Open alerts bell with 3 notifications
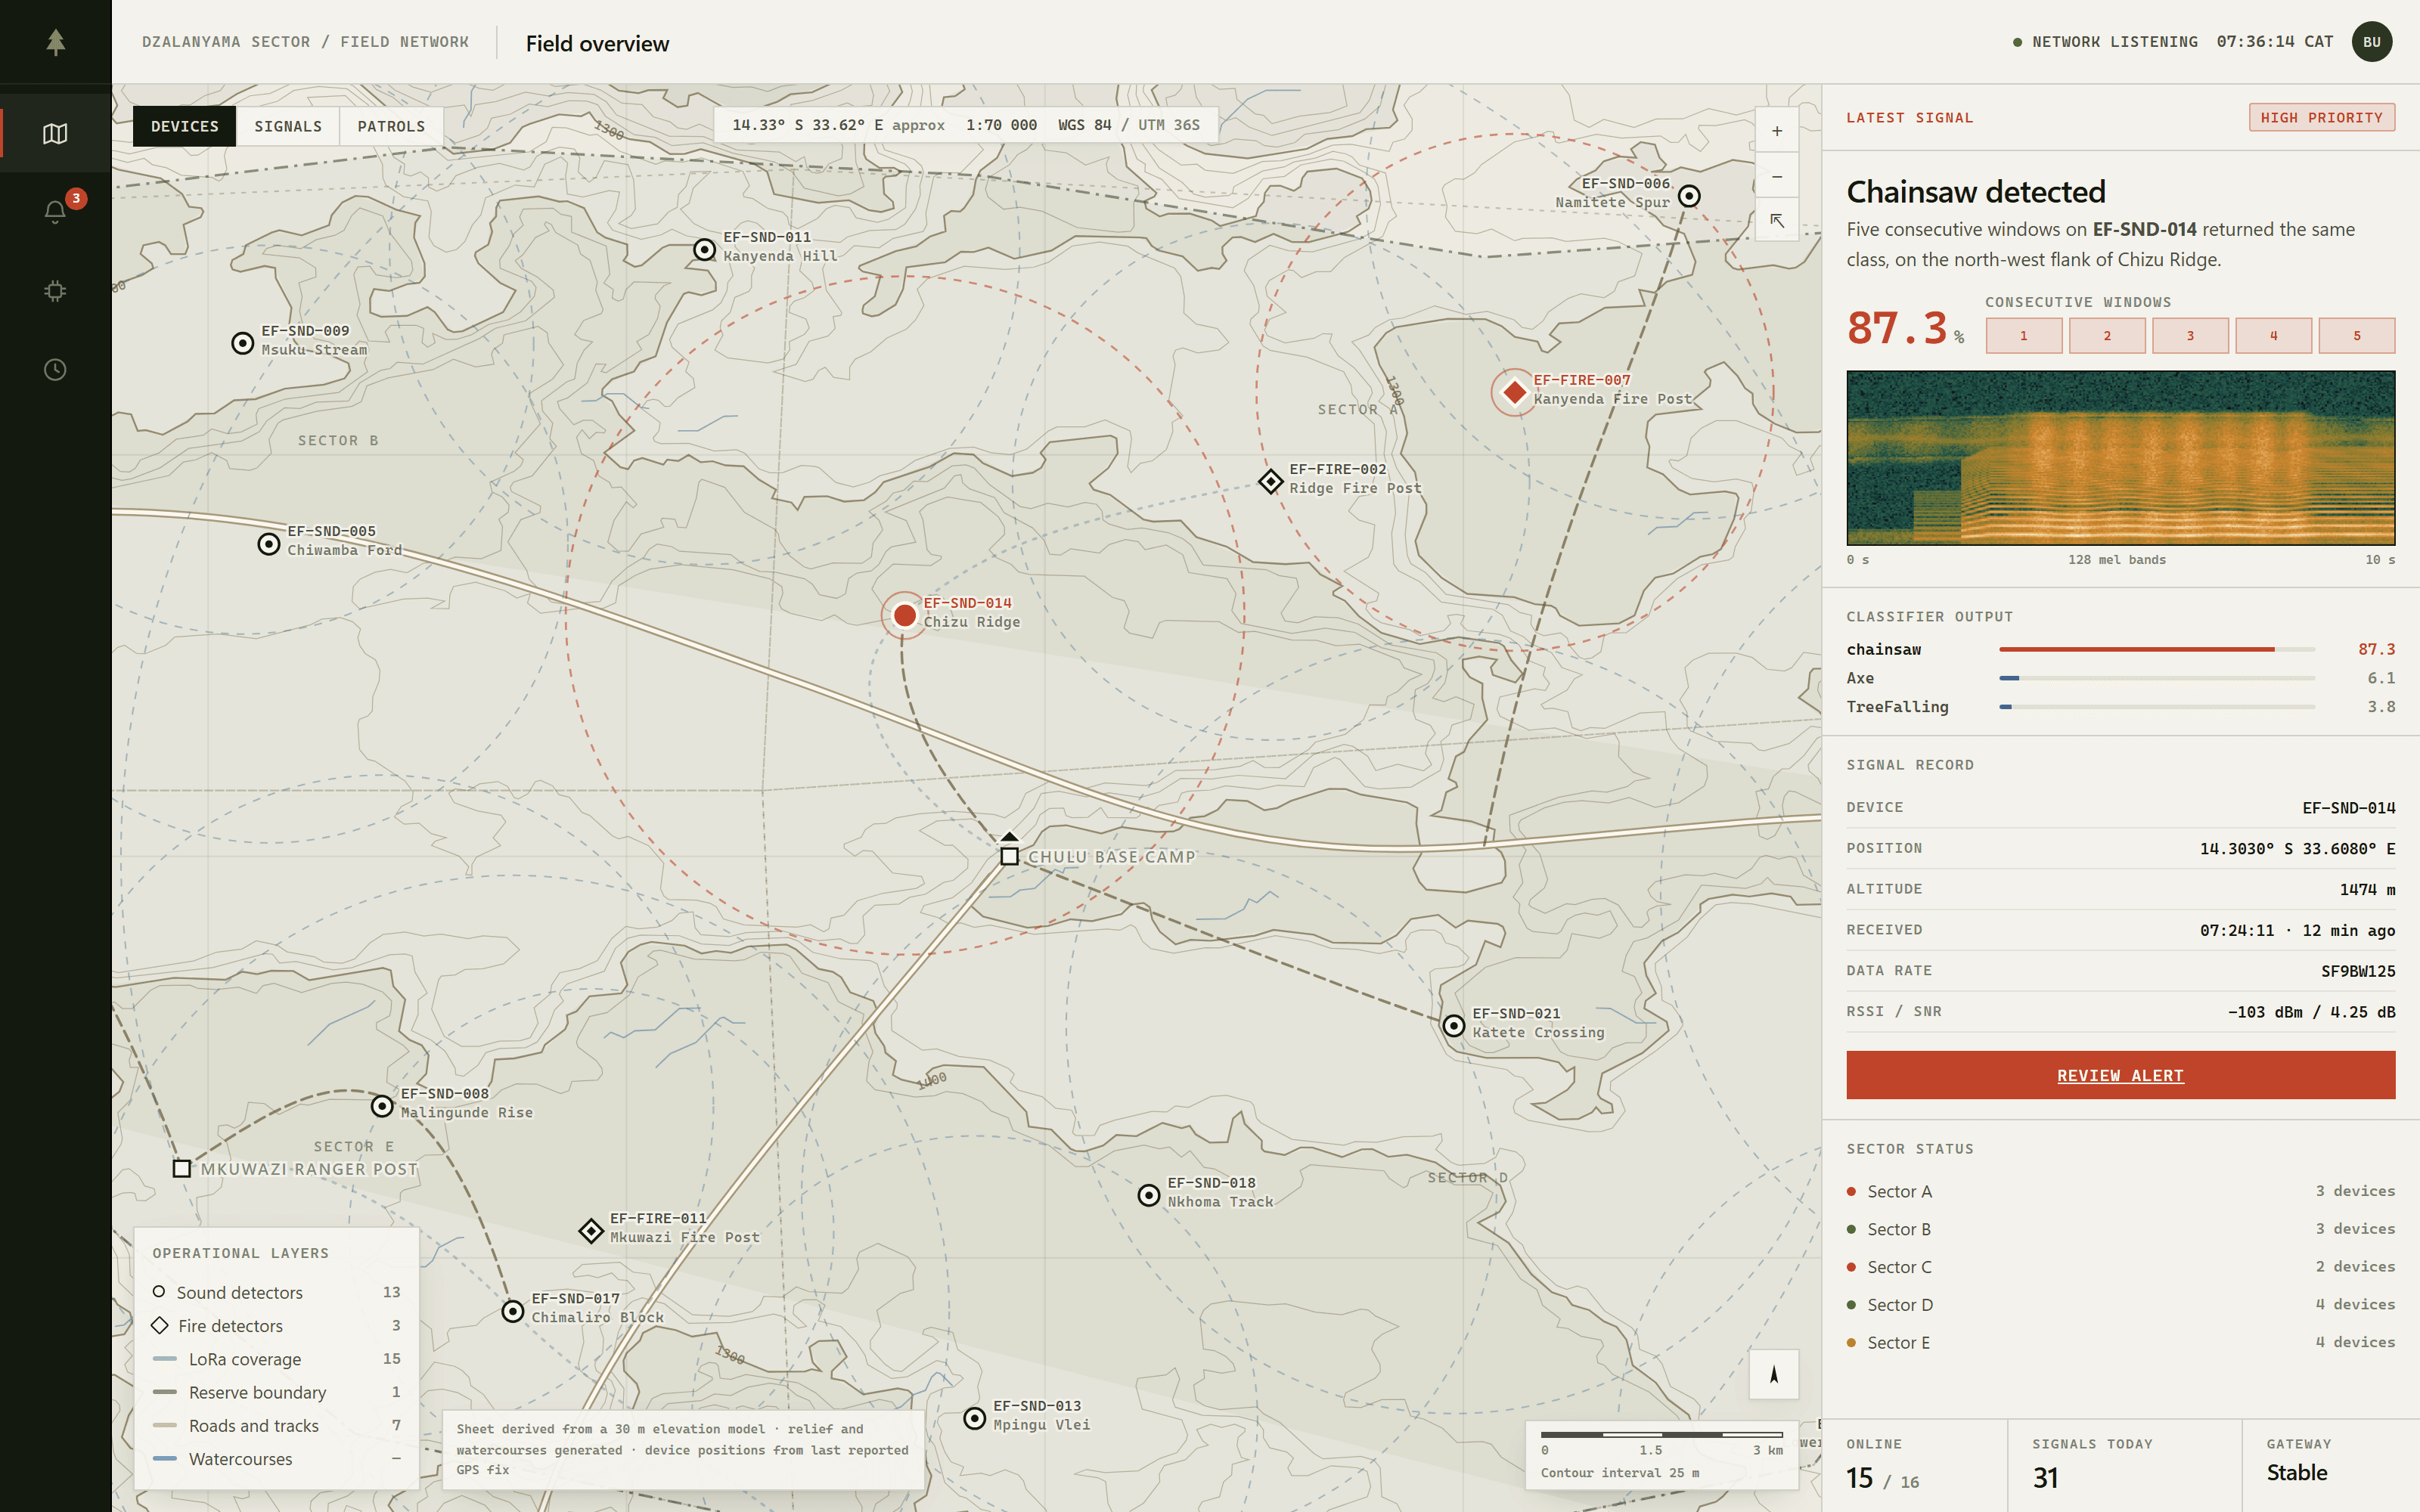The height and width of the screenshot is (1512, 2420). pos(55,211)
